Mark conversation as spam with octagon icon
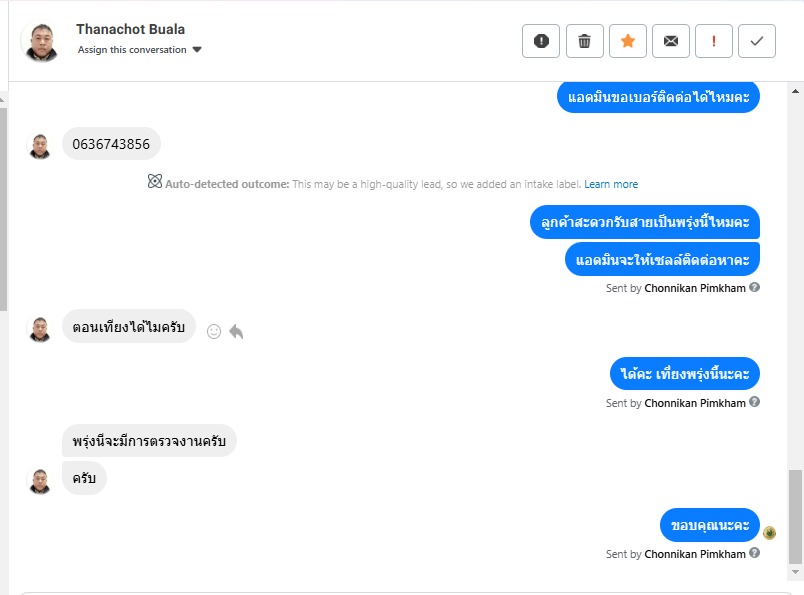This screenshot has height=595, width=804. point(541,41)
